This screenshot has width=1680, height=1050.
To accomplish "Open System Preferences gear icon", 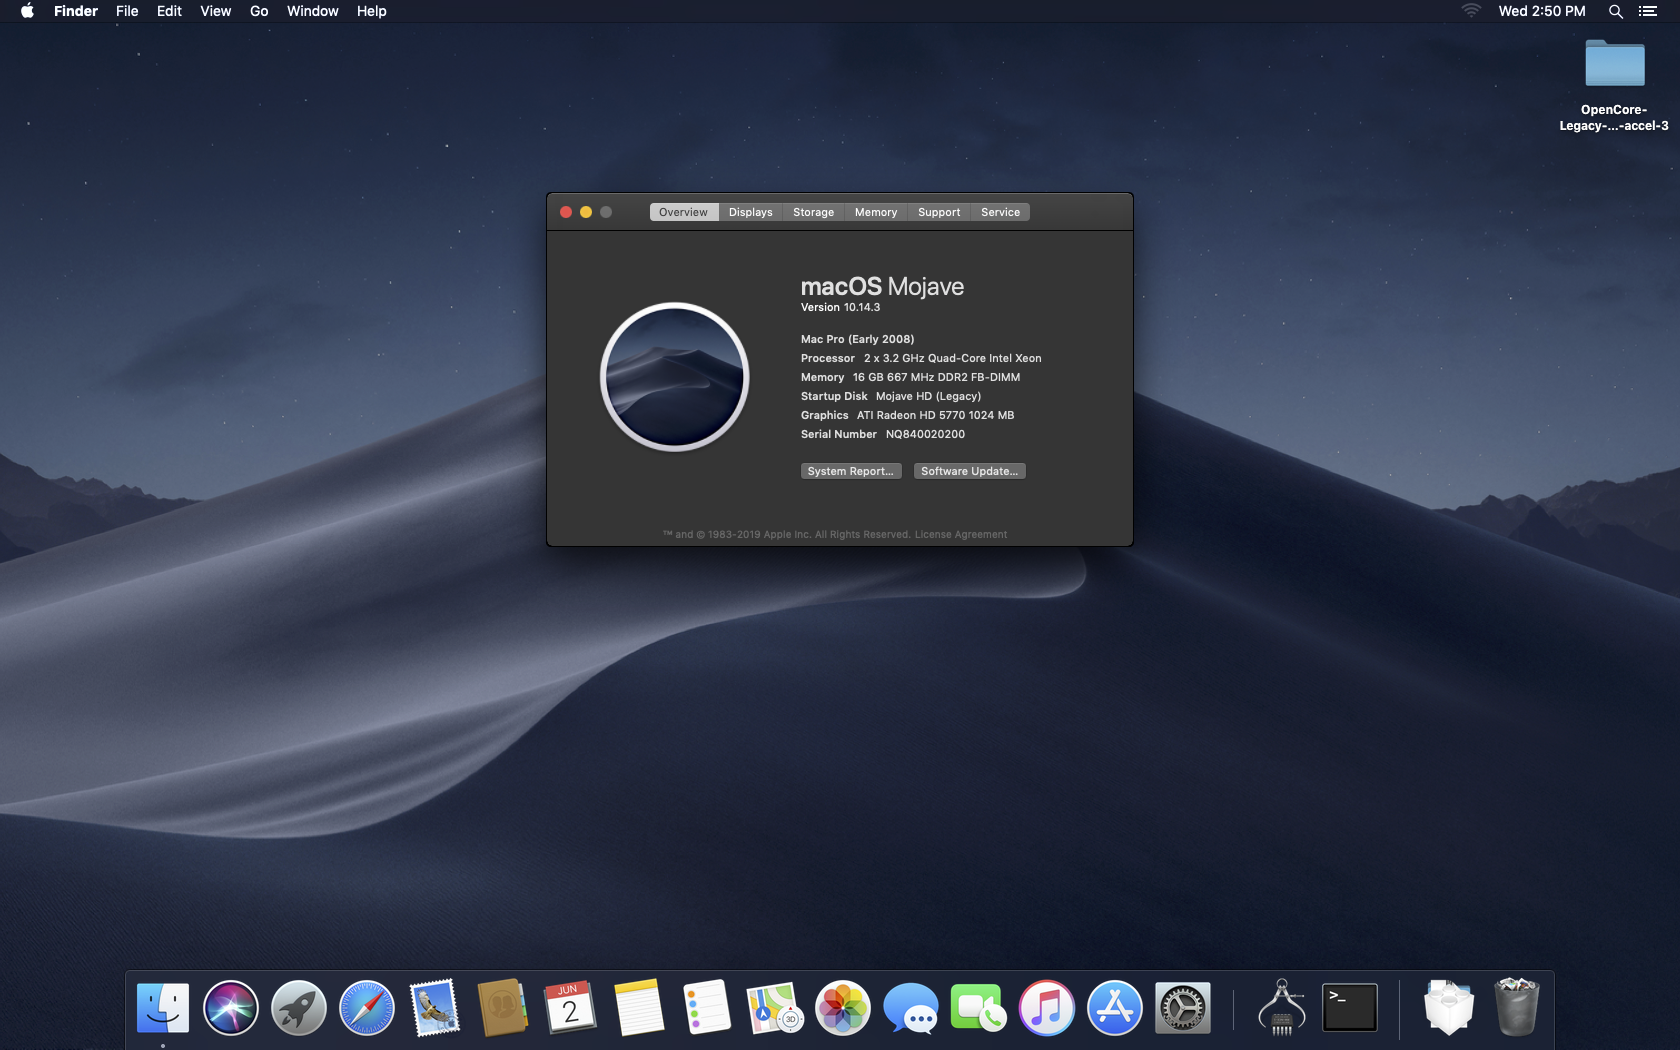I will (1183, 1008).
